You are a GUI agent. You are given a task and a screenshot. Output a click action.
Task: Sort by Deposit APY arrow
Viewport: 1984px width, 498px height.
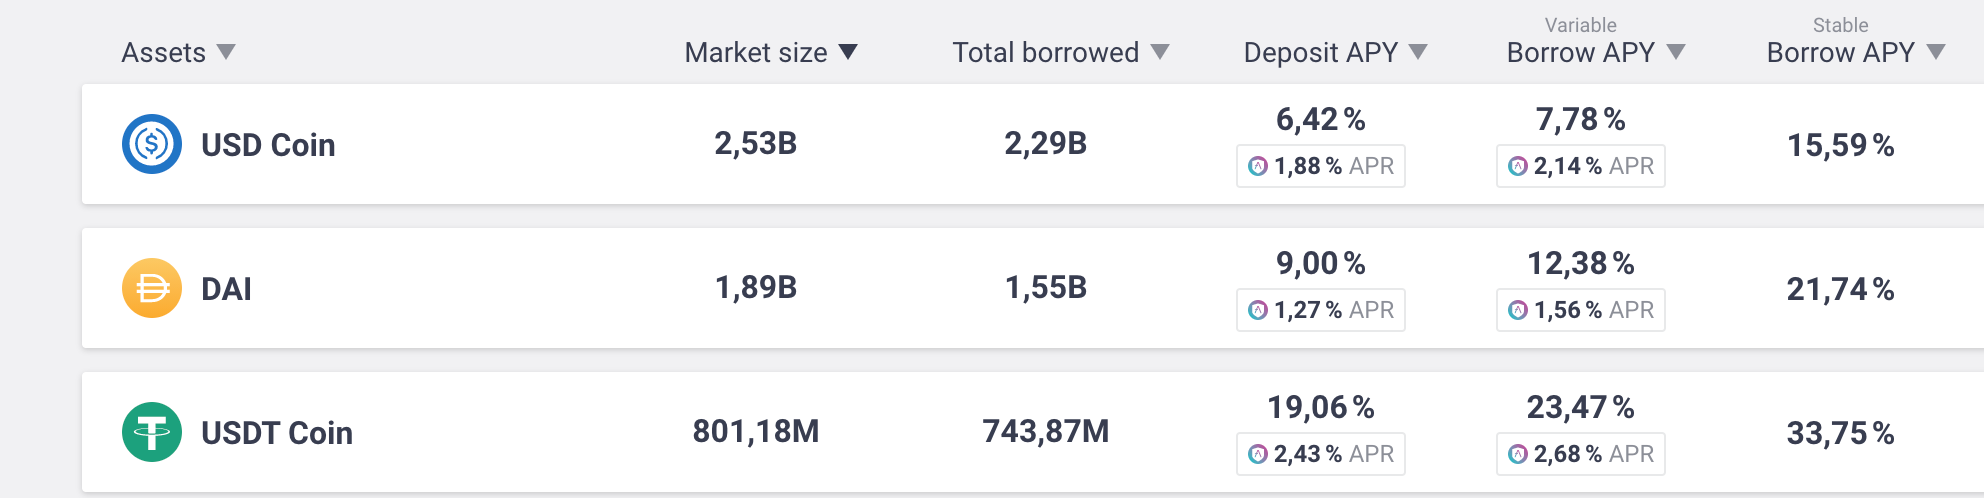click(x=1418, y=52)
